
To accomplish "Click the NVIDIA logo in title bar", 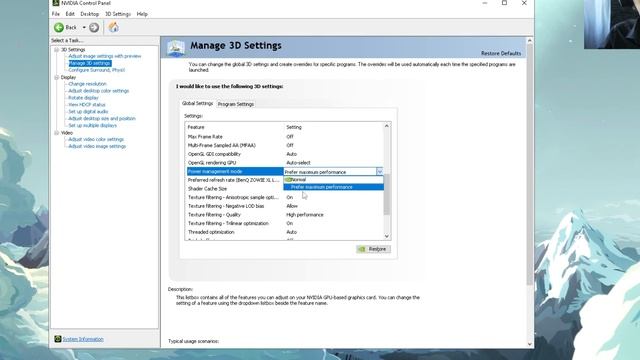I will click(x=56, y=3).
